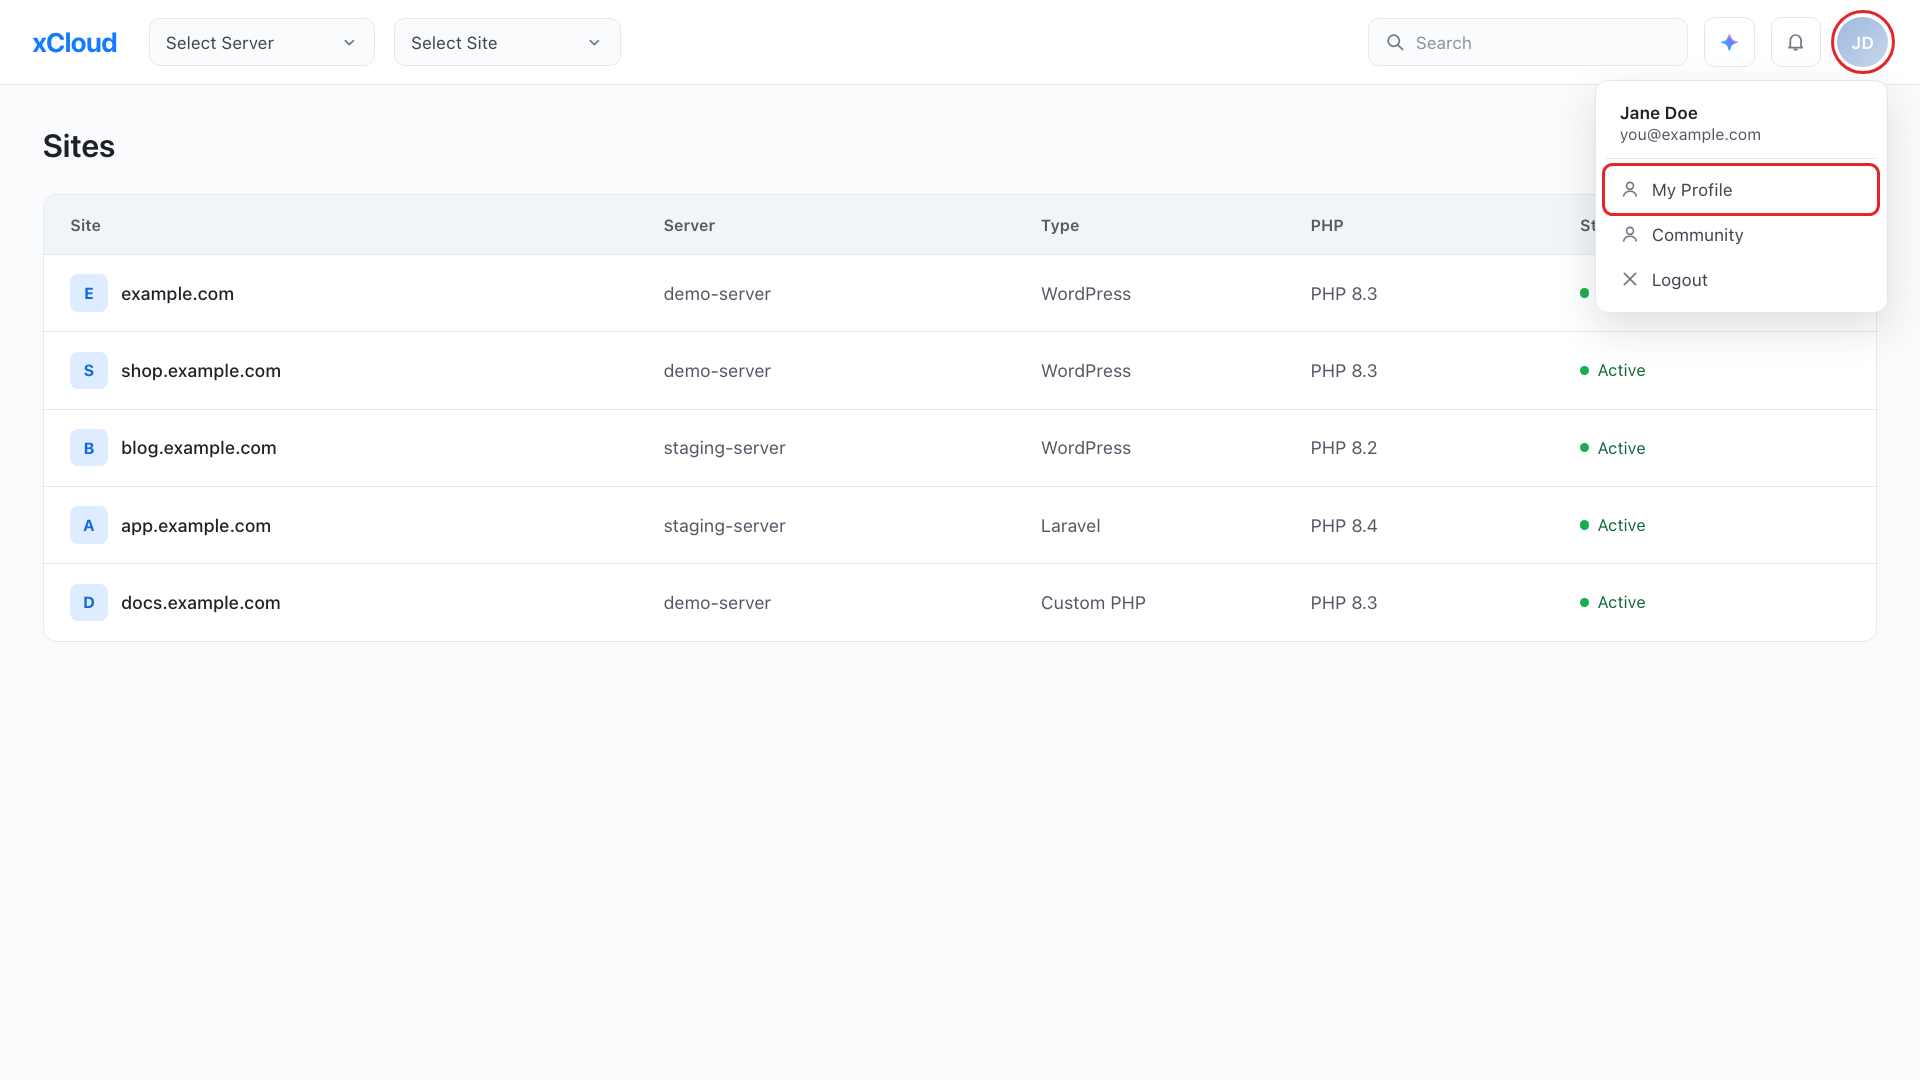
Task: Click PHP 8.2 in the blog.example.com row
Action: click(x=1343, y=448)
